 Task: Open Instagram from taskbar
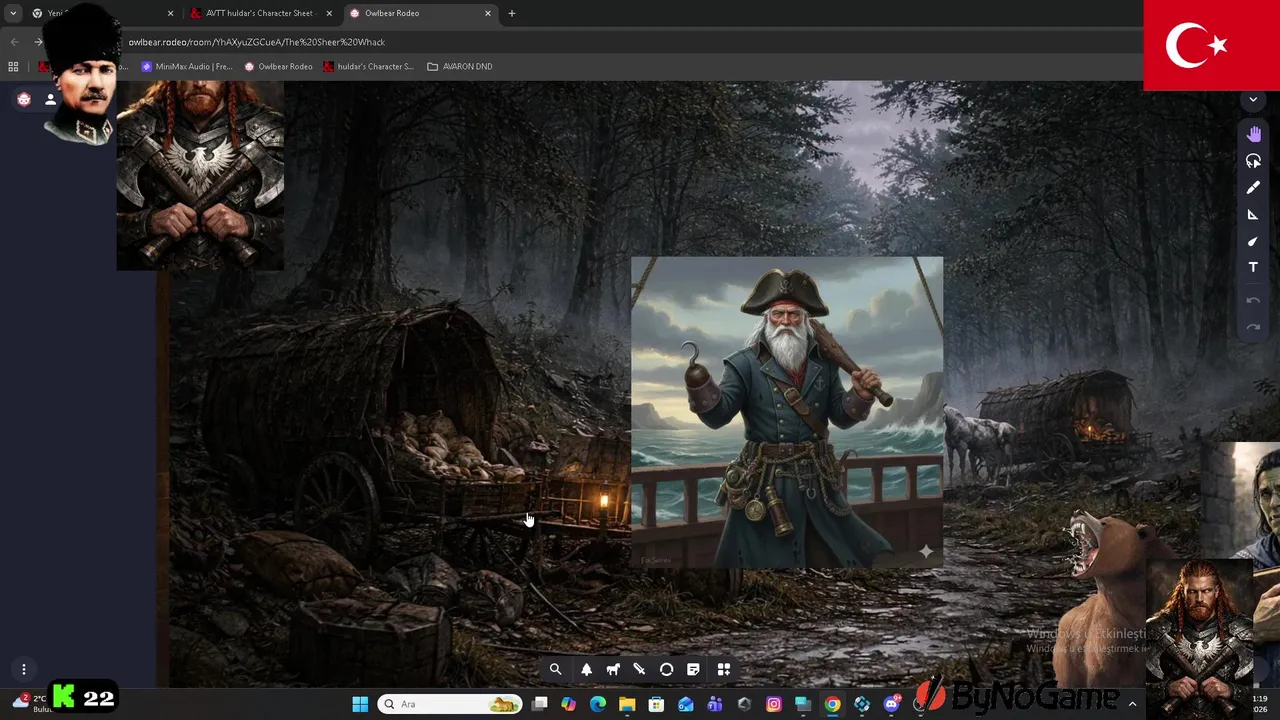[774, 704]
